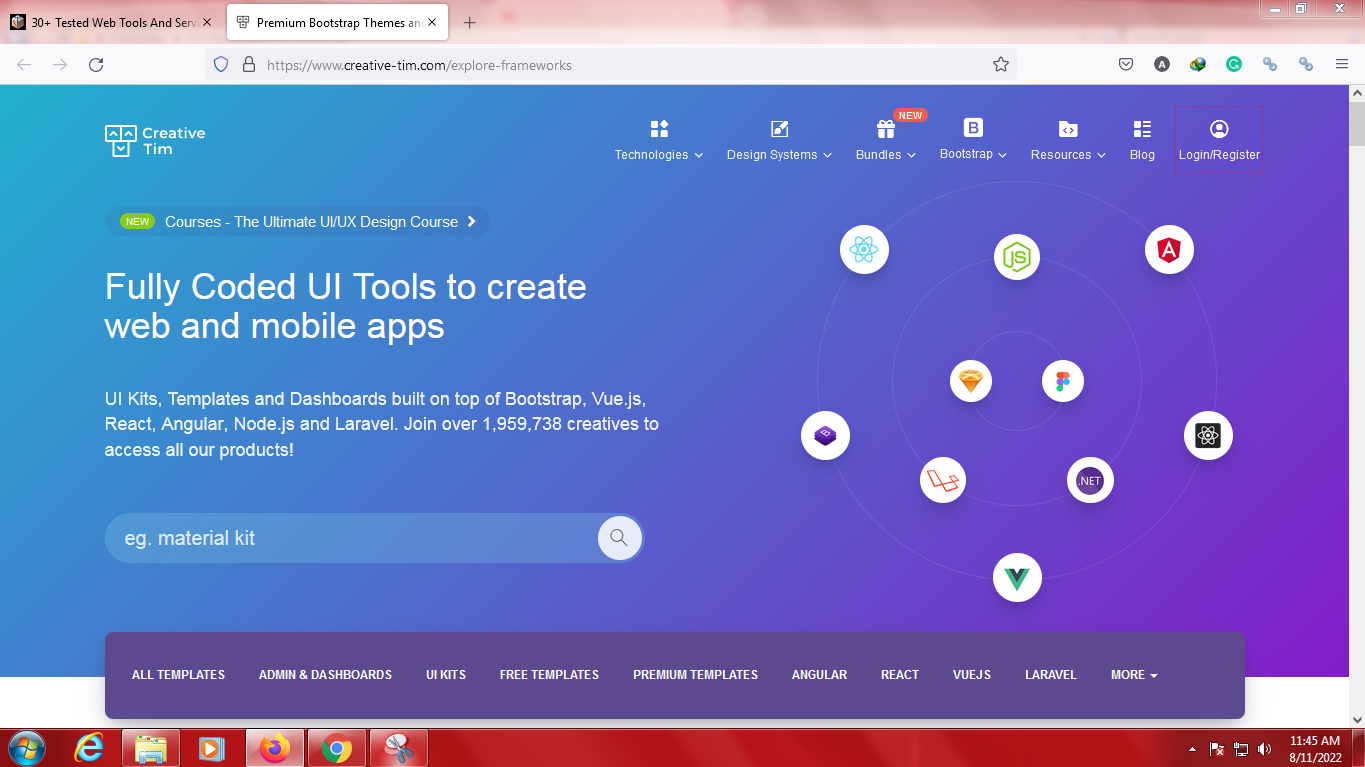Show hidden tray icons arrow
Image resolution: width=1365 pixels, height=767 pixels.
click(1191, 749)
